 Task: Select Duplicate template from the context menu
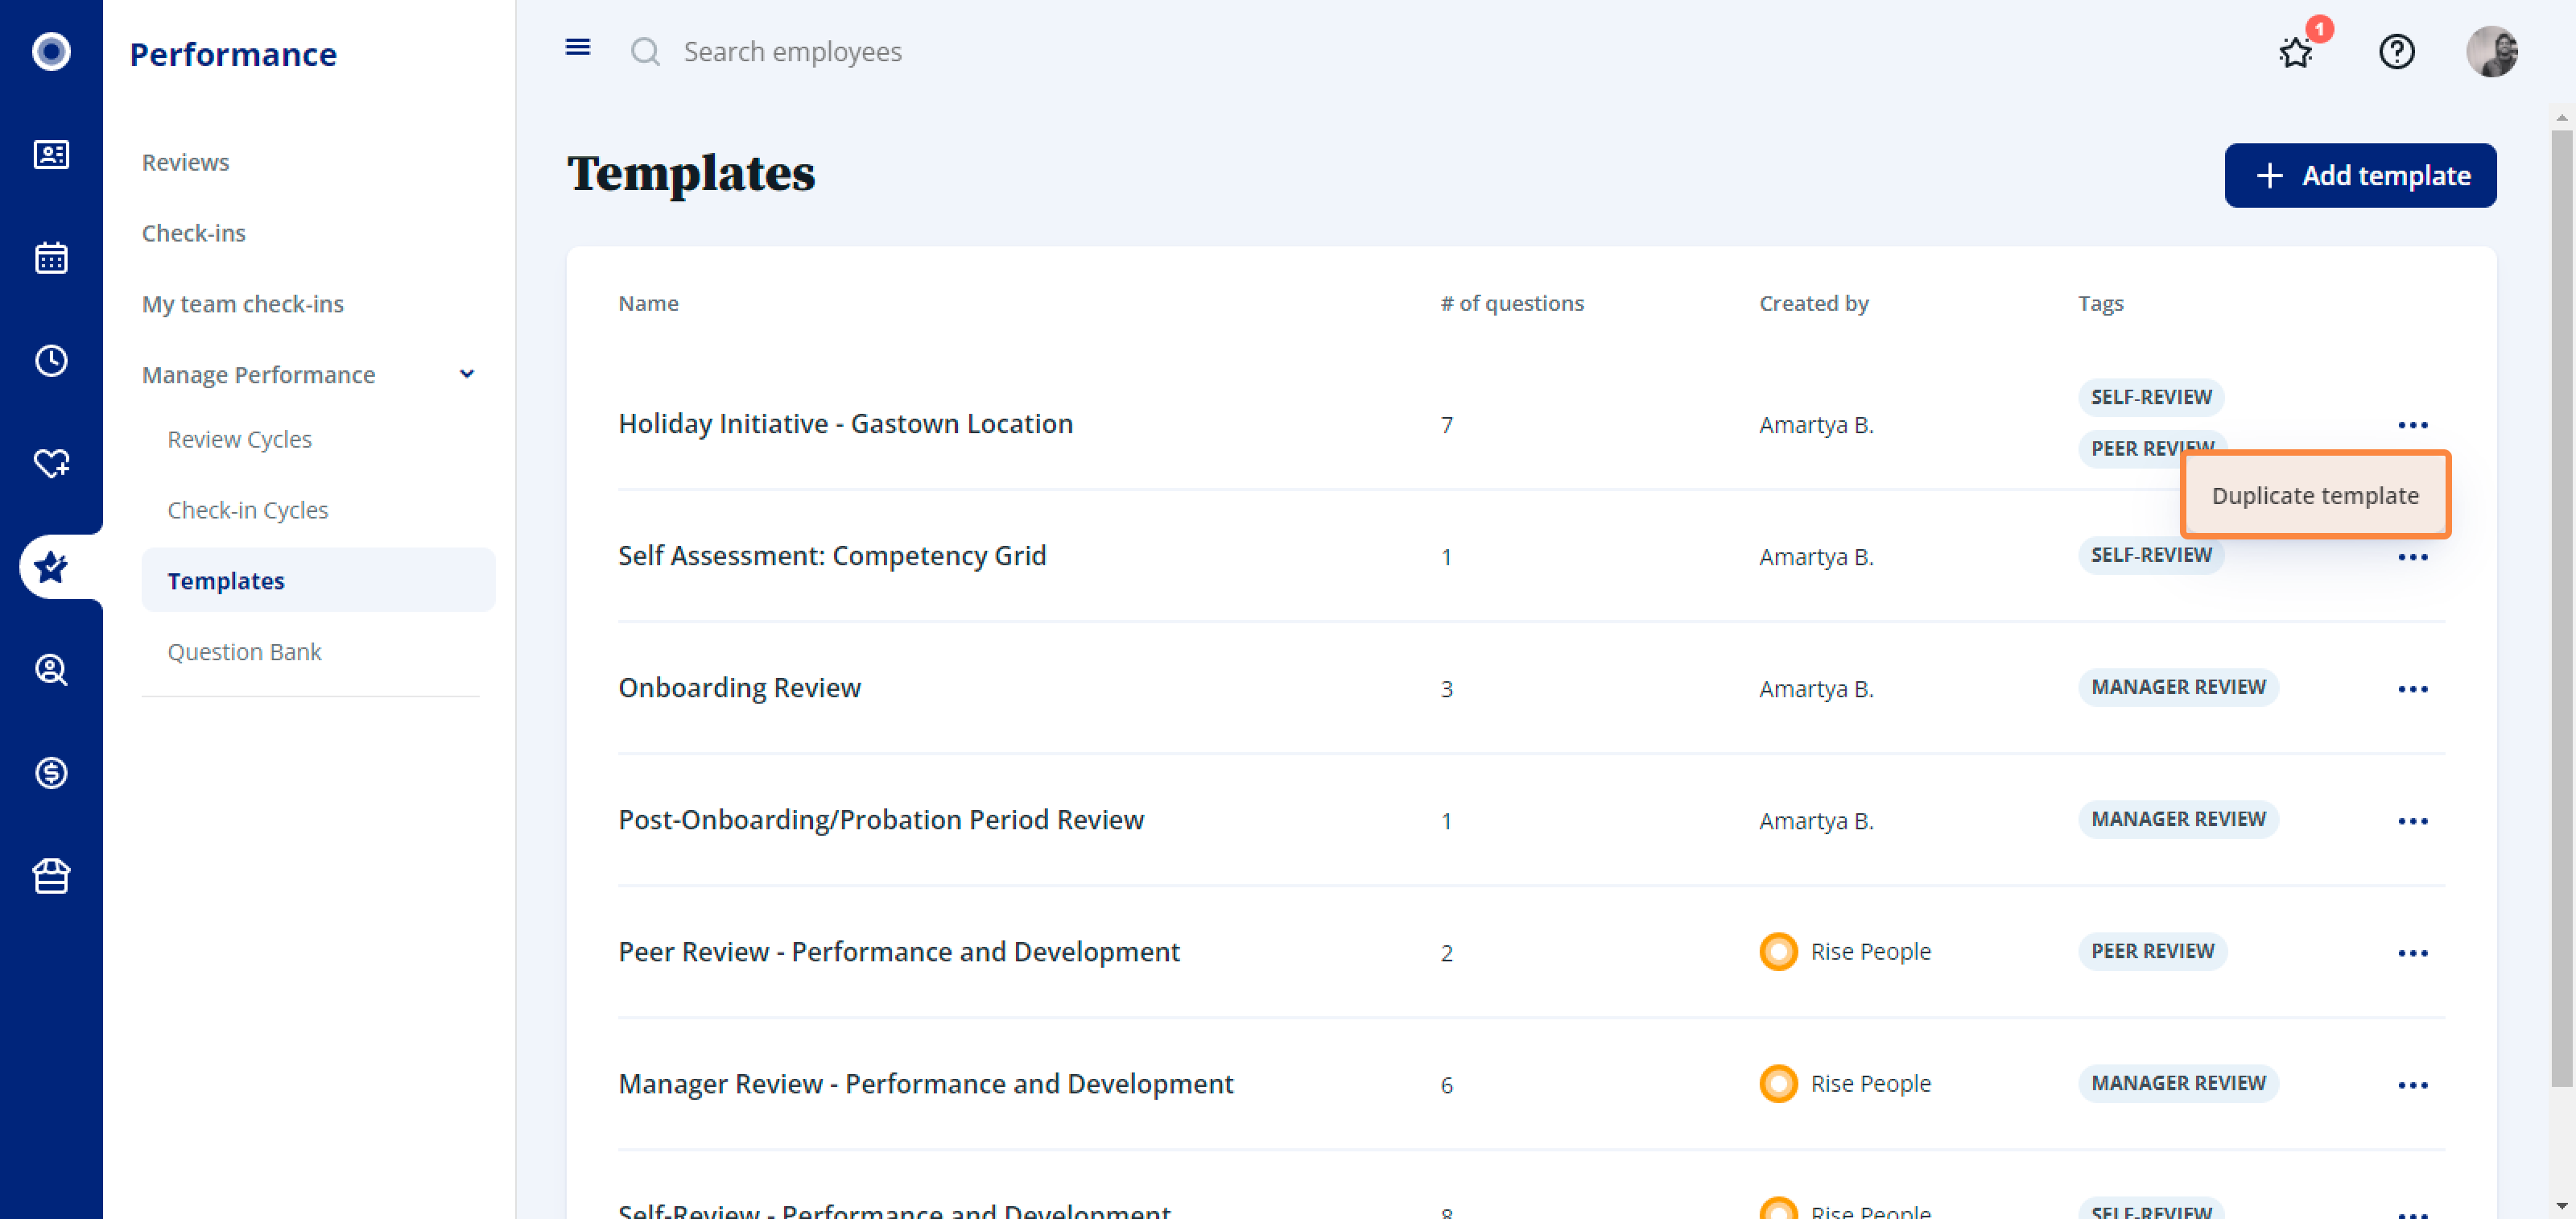(x=2315, y=495)
